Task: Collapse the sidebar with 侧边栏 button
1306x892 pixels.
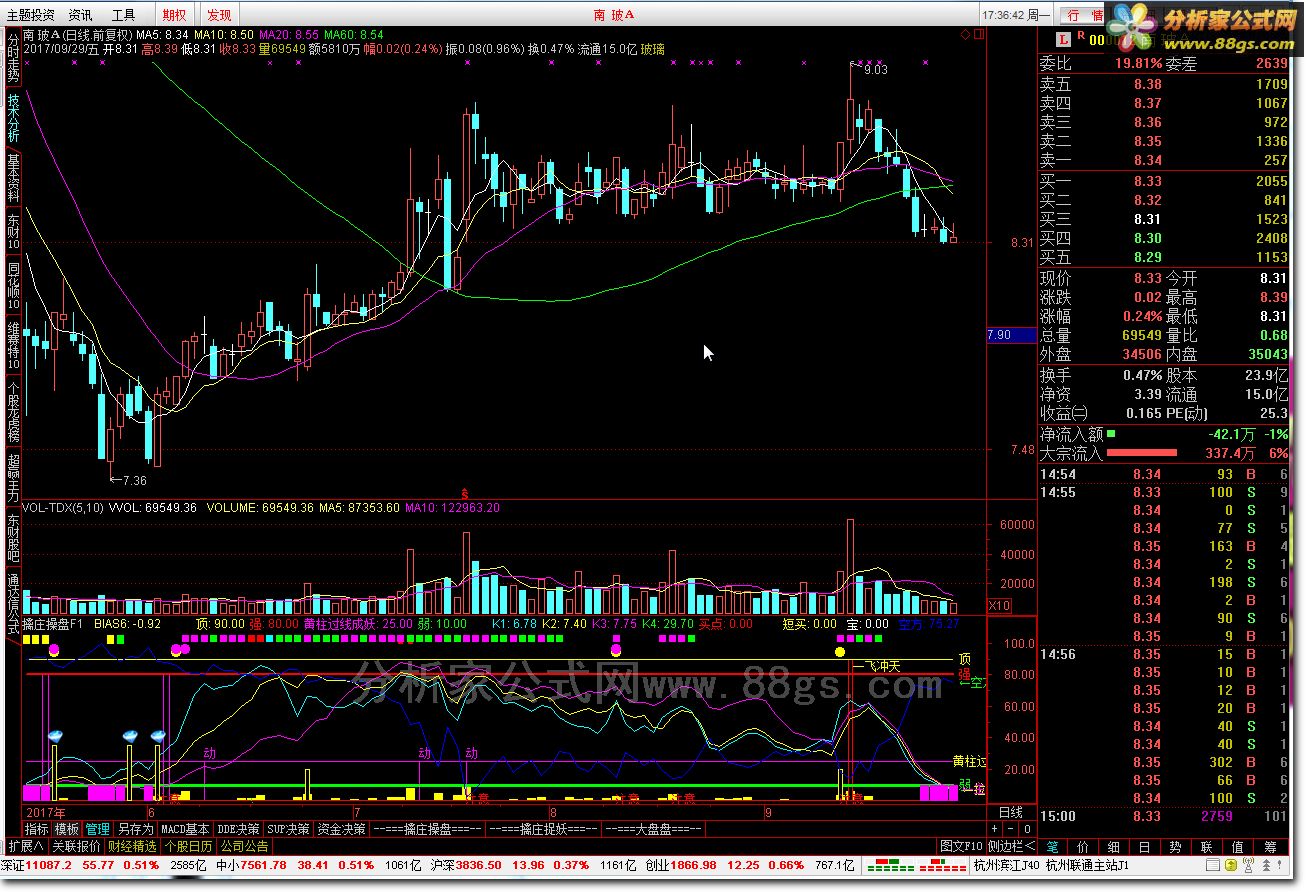Action: coord(1011,847)
